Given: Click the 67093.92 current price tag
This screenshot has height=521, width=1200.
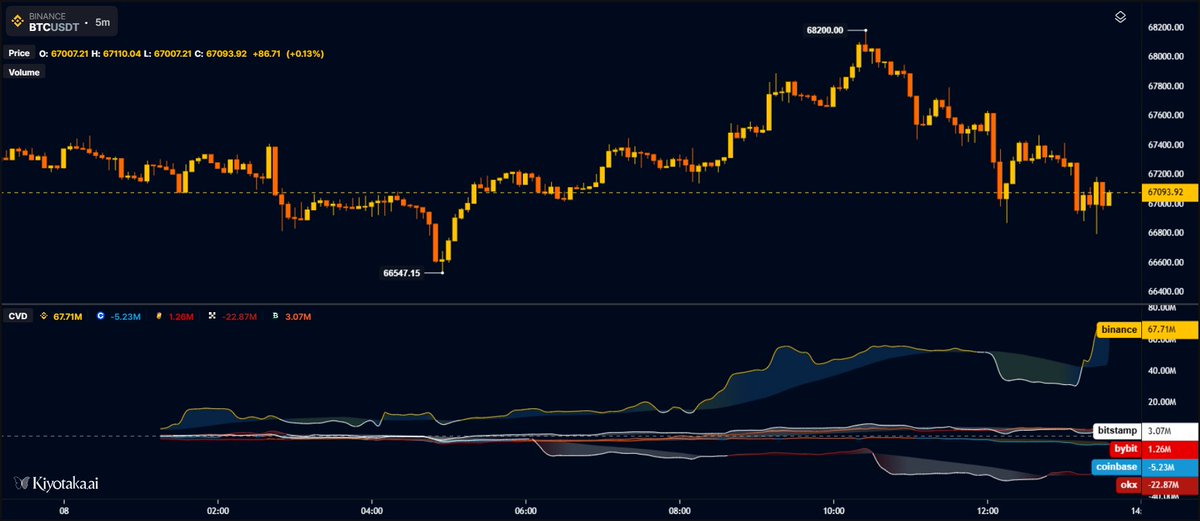Looking at the screenshot, I should [x=1166, y=191].
